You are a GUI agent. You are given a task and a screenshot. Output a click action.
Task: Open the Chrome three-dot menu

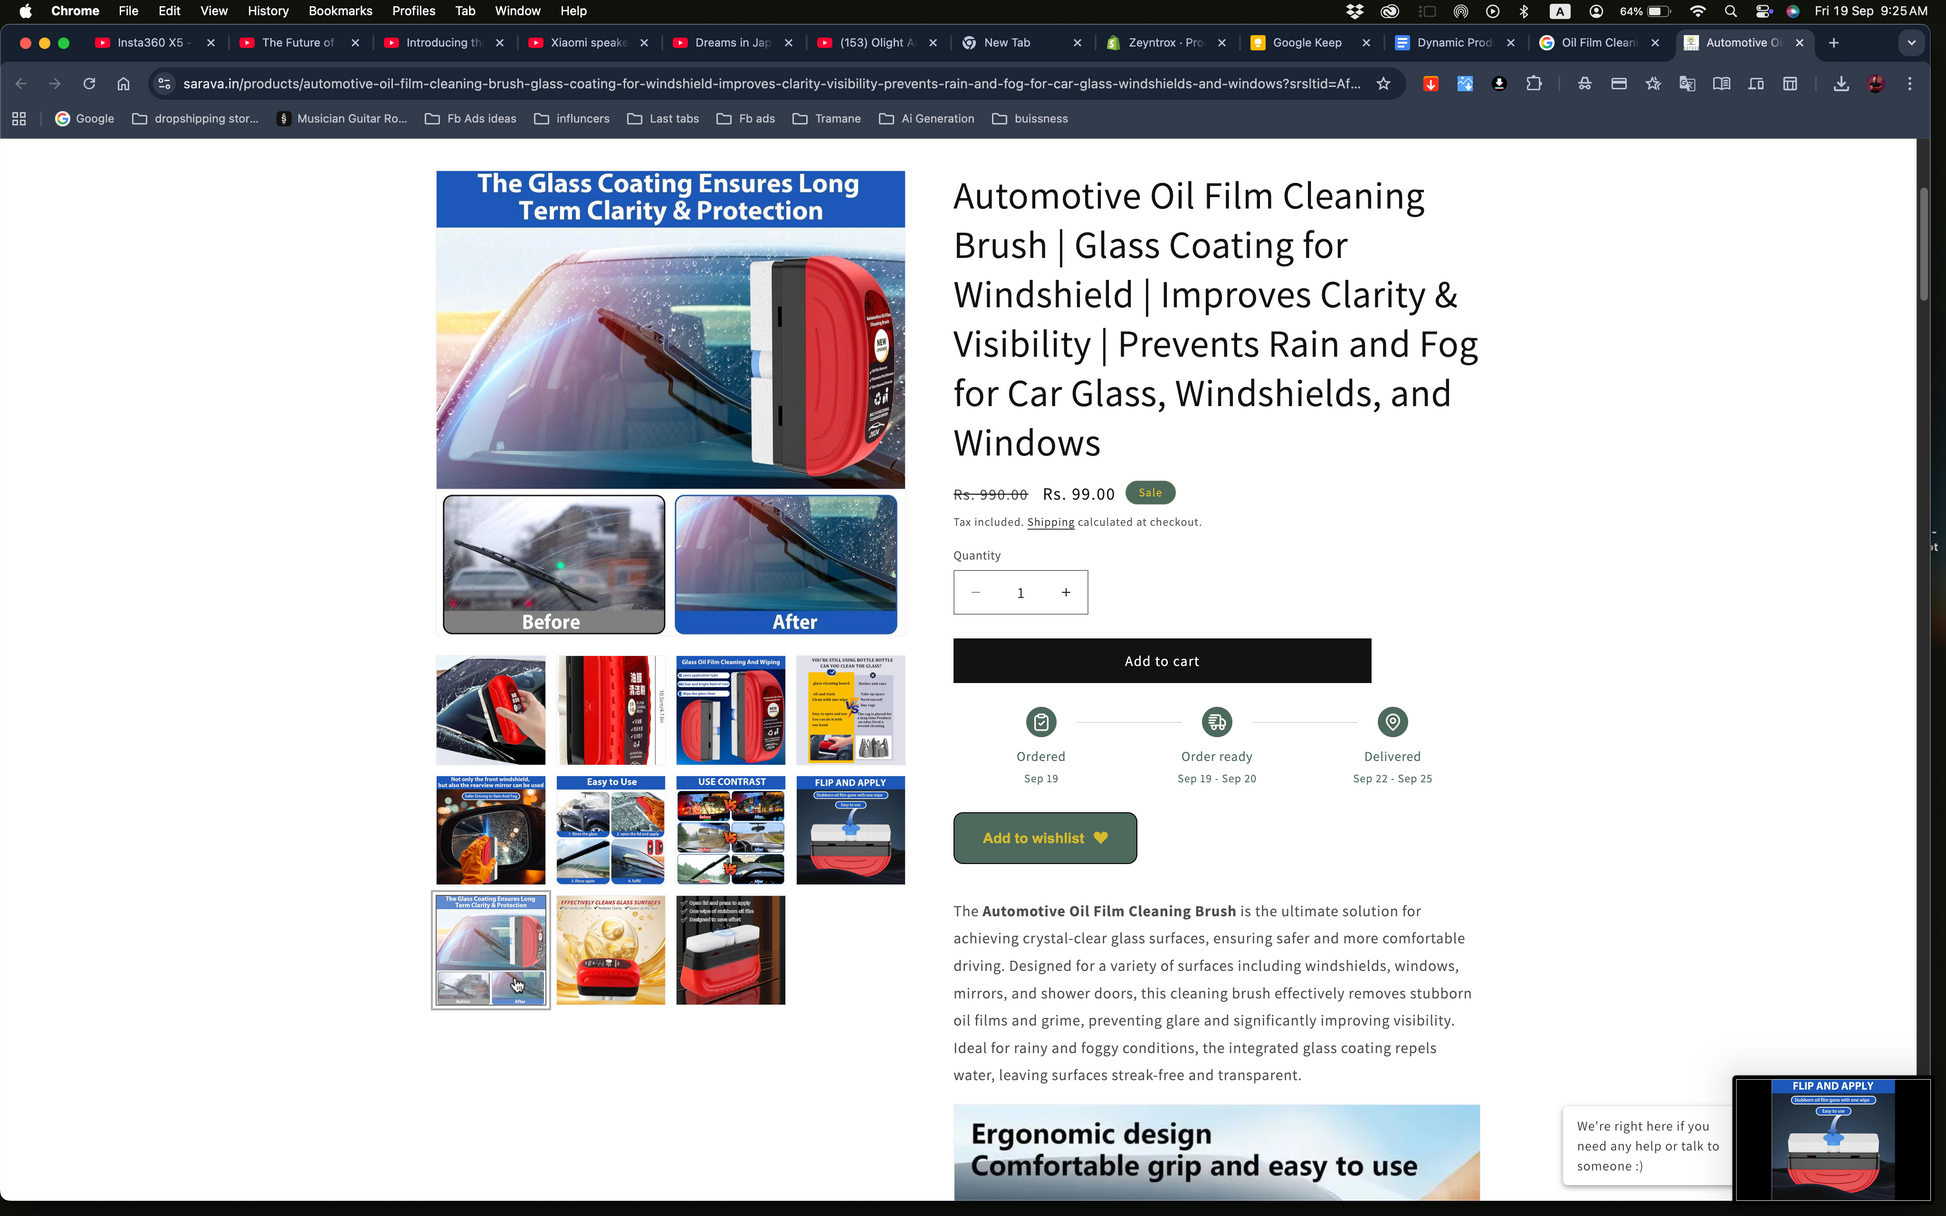[x=1909, y=84]
